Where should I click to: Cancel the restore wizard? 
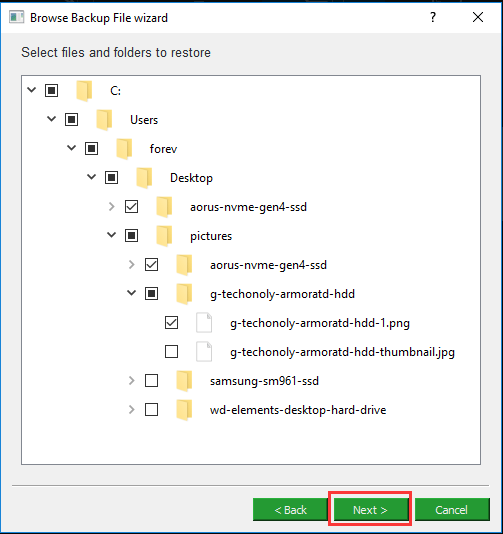[452, 509]
